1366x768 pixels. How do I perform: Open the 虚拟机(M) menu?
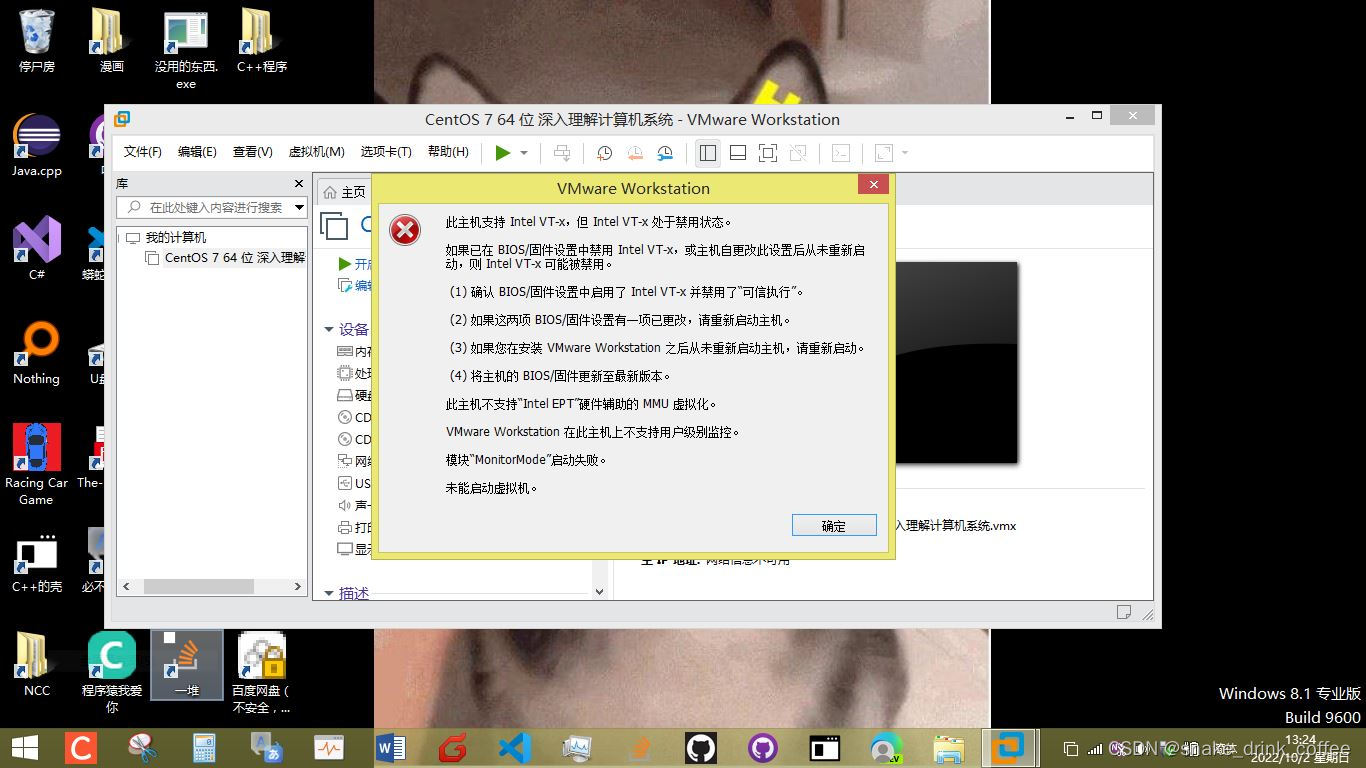coord(316,152)
